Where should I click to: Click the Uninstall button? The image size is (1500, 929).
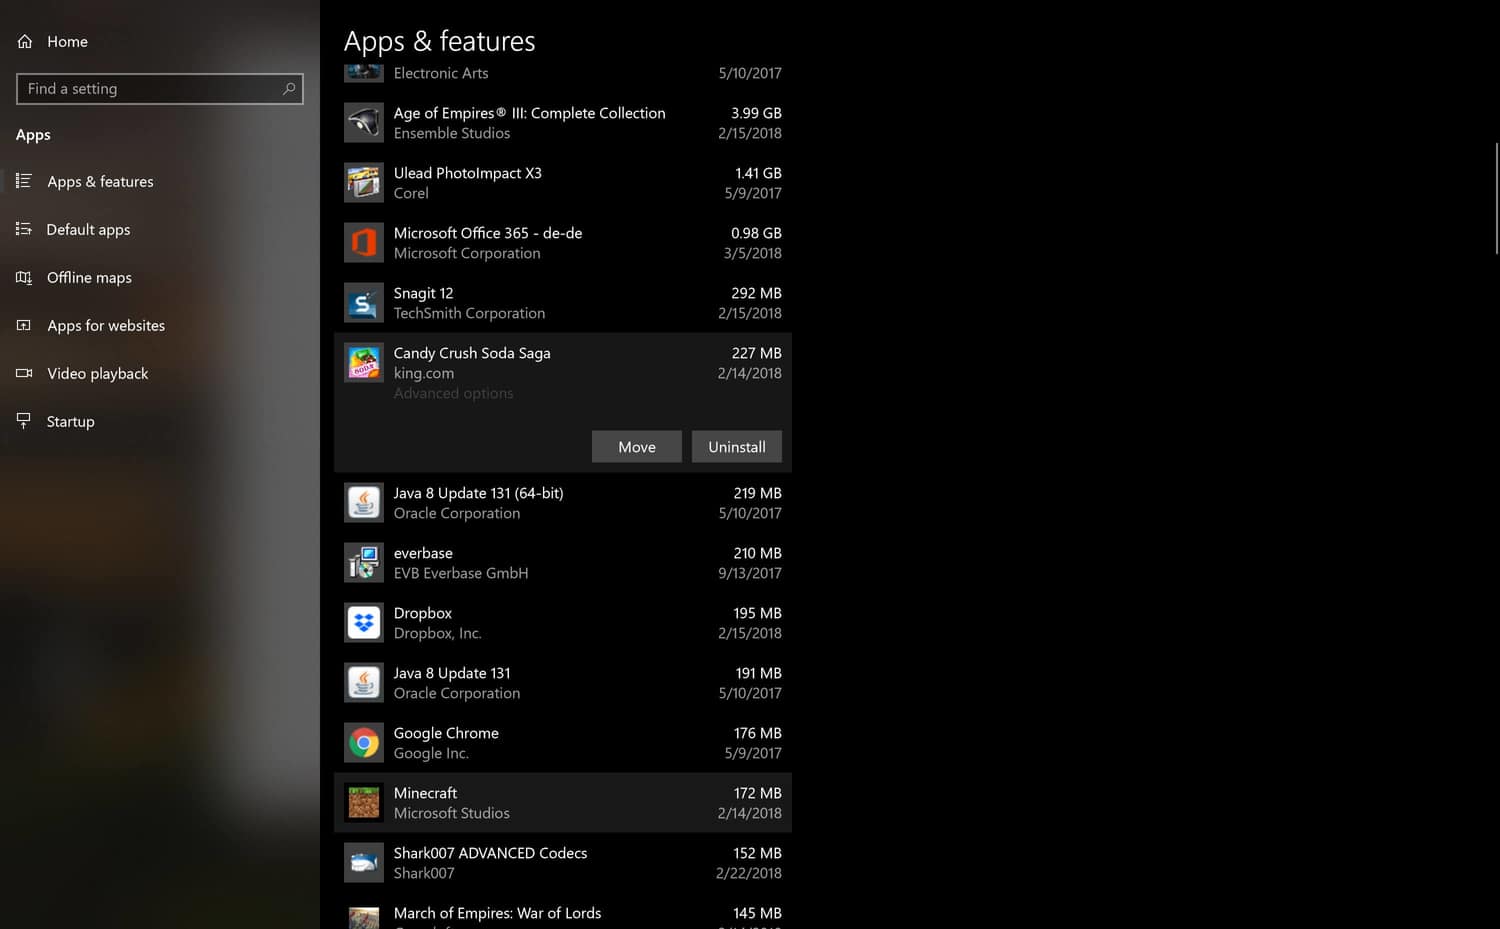pyautogui.click(x=737, y=446)
